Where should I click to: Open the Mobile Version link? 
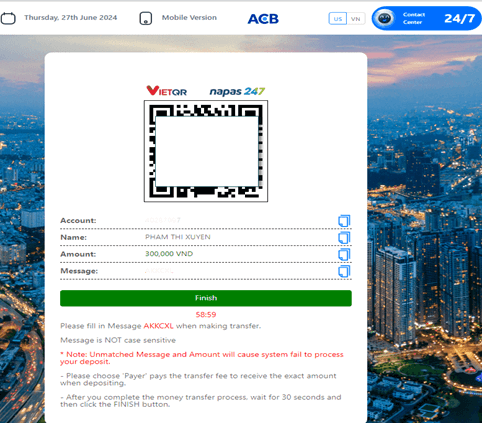[x=189, y=18]
